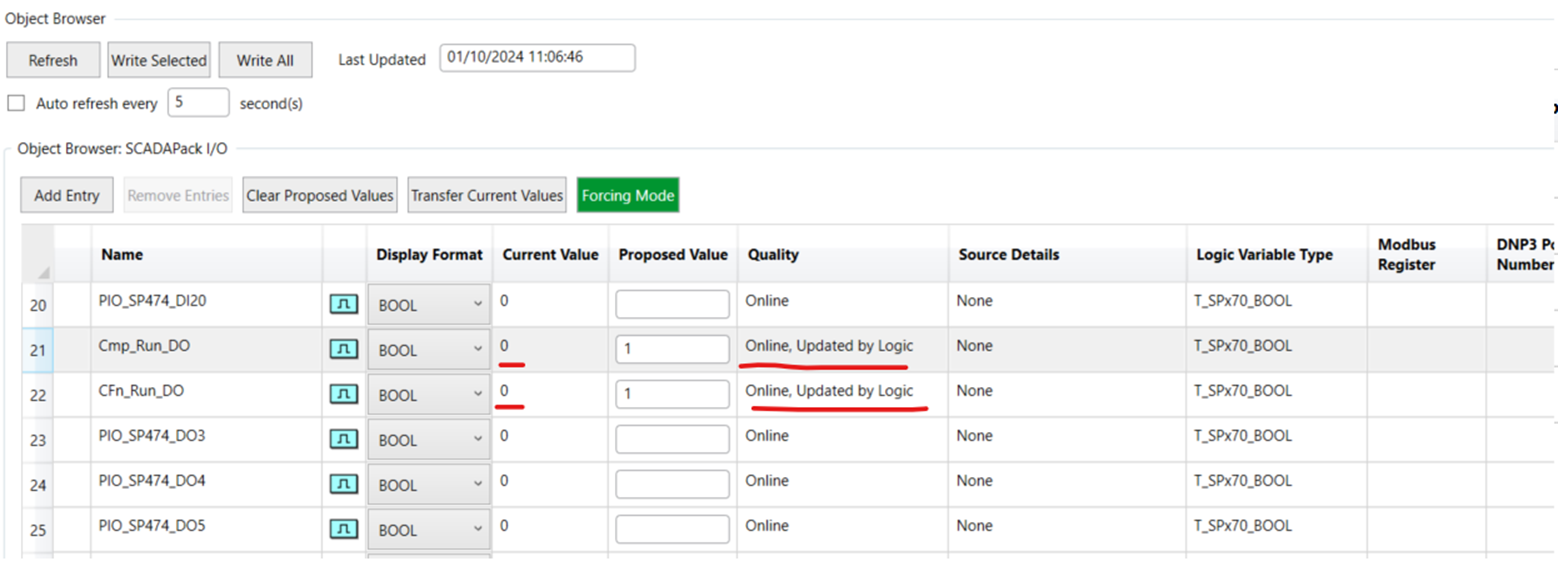Click the waveform icon for PIO_SP474_DO5
This screenshot has width=1558, height=561.
344,529
